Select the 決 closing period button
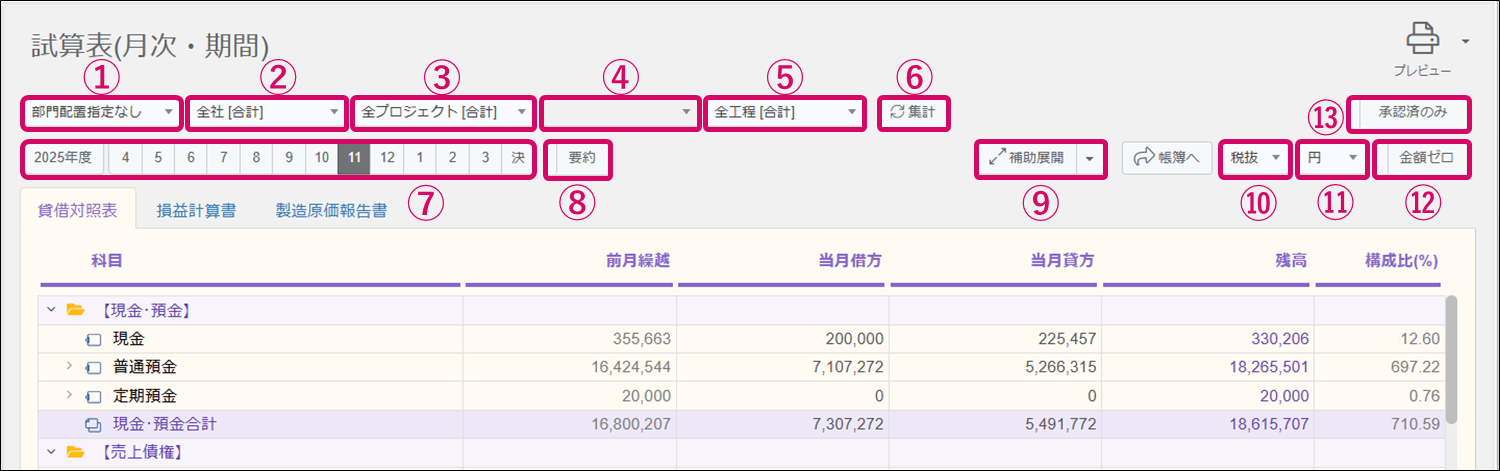The image size is (1500, 471). click(517, 158)
